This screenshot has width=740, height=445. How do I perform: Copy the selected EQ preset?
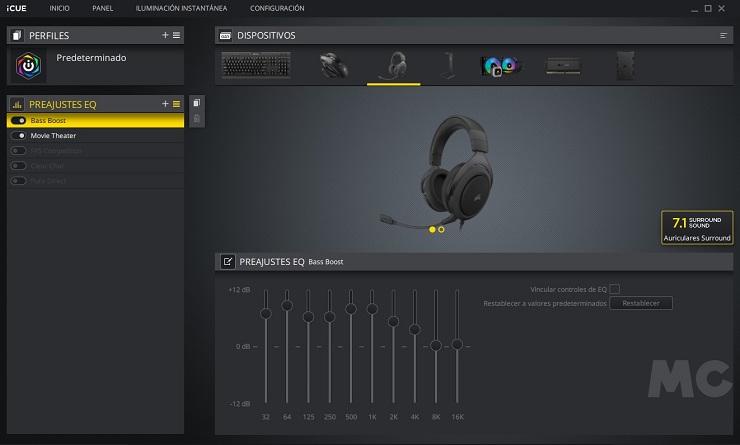point(197,103)
